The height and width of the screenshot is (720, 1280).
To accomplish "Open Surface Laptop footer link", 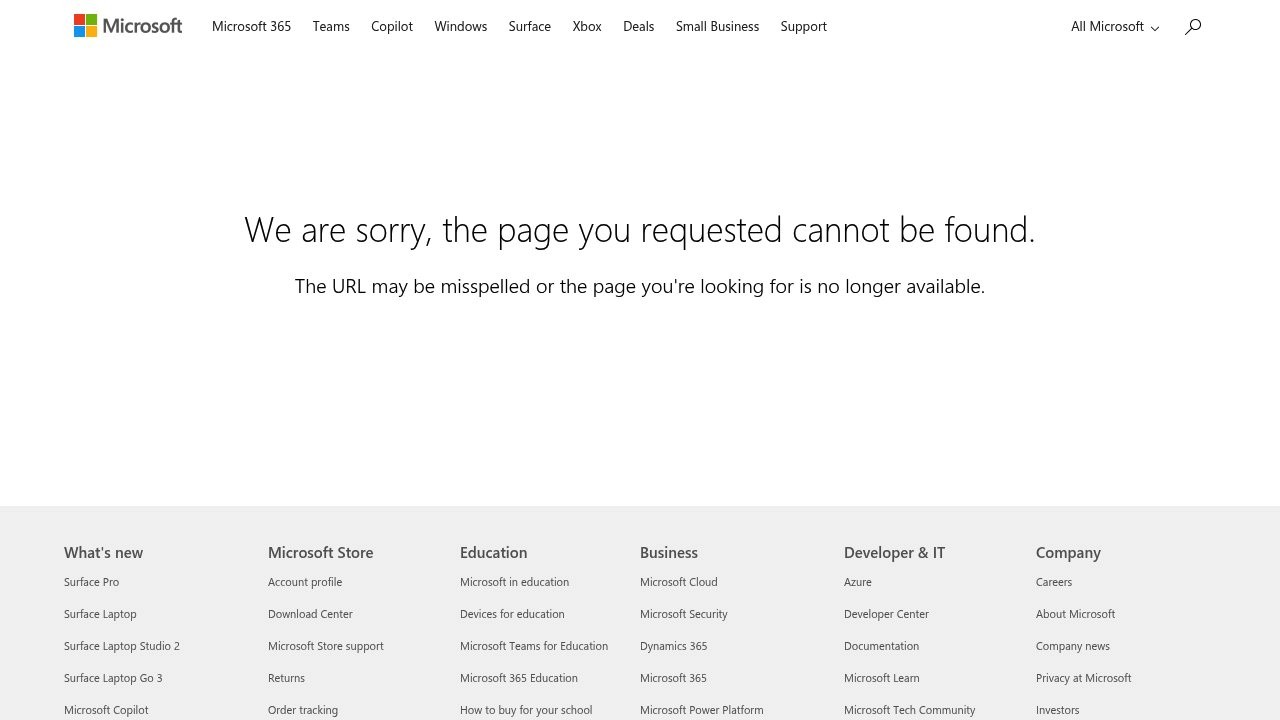I will point(100,614).
